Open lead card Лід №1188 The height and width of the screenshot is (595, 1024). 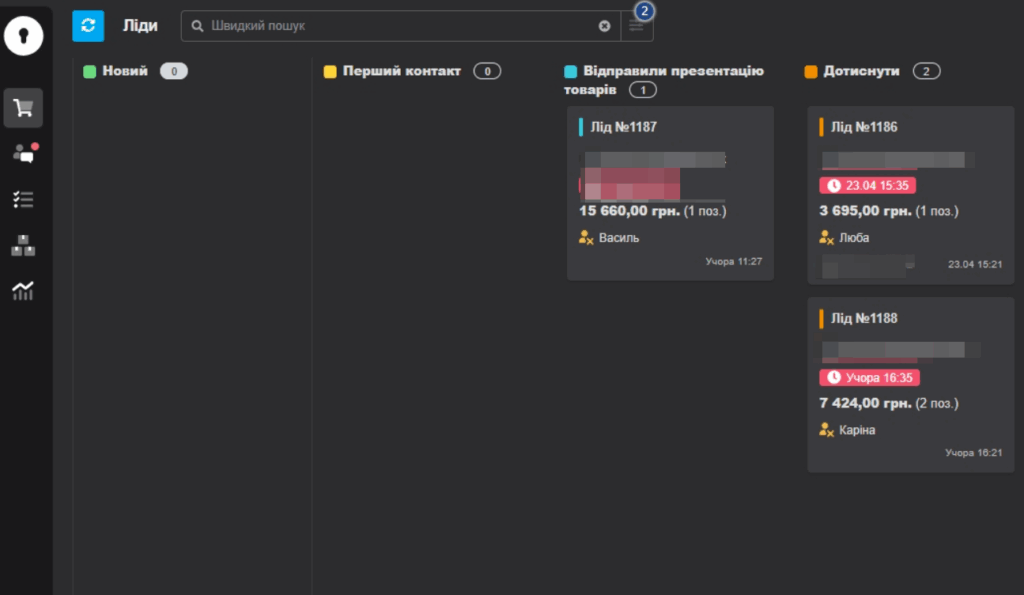864,318
